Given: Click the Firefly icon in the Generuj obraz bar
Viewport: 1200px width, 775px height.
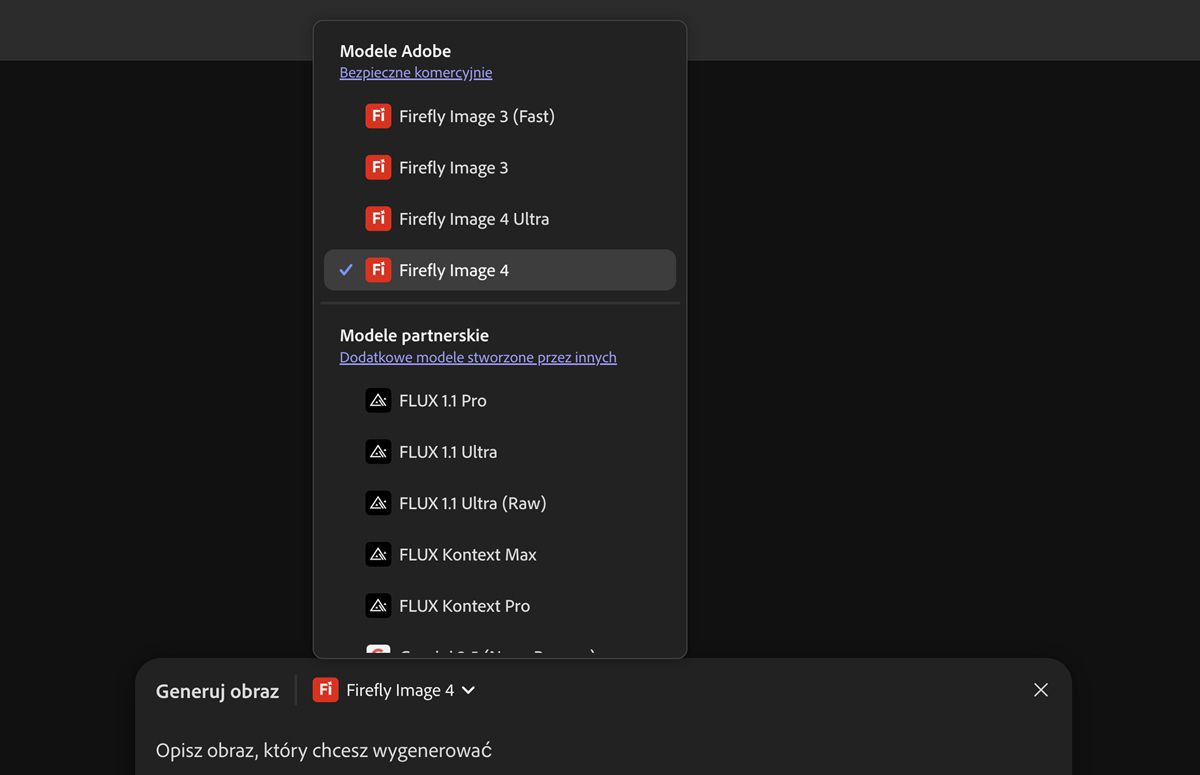Looking at the screenshot, I should tap(325, 690).
